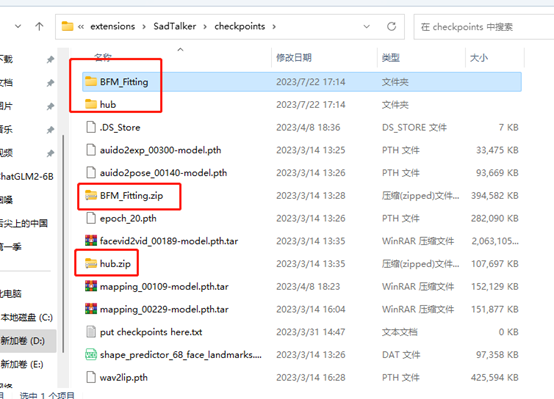Click put checkpoints here.txt file name

coord(151,332)
